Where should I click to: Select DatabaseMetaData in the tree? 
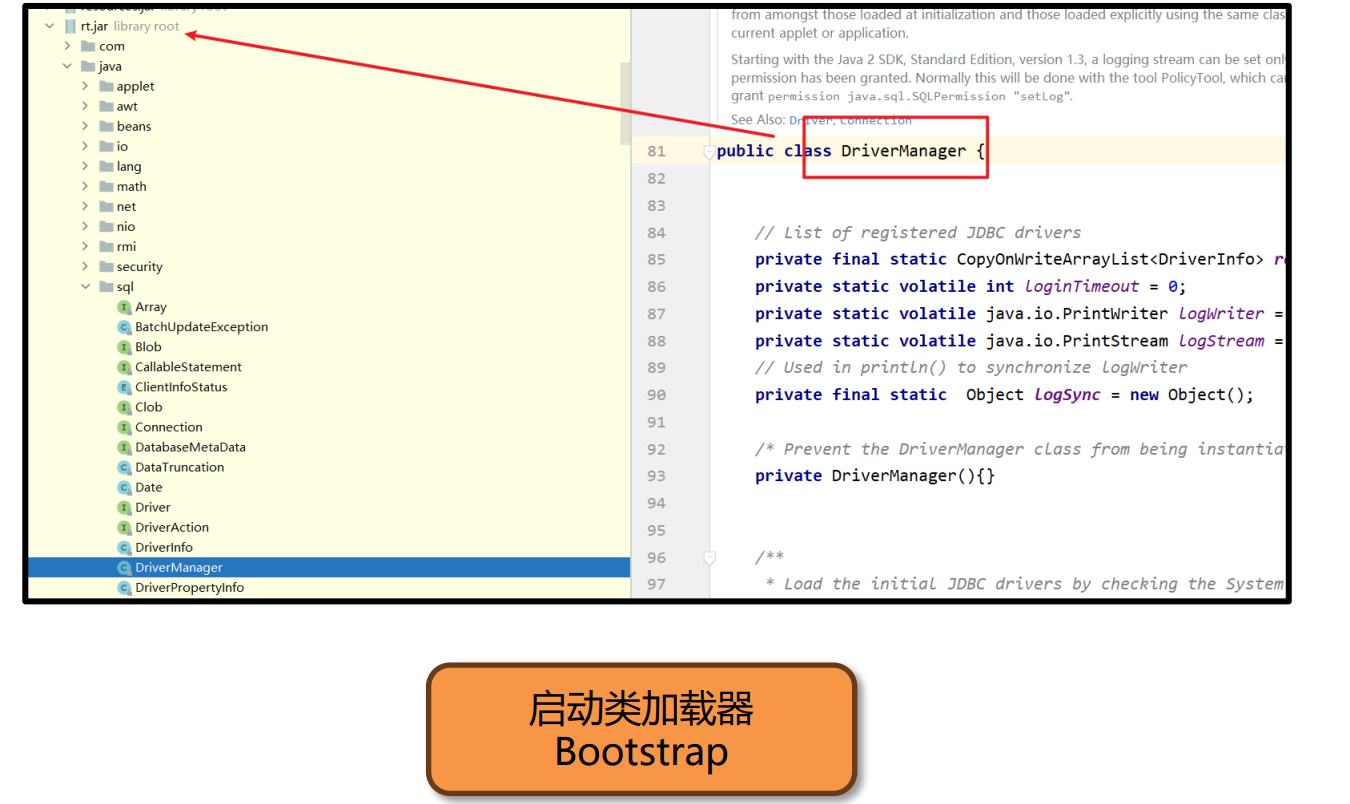[190, 447]
